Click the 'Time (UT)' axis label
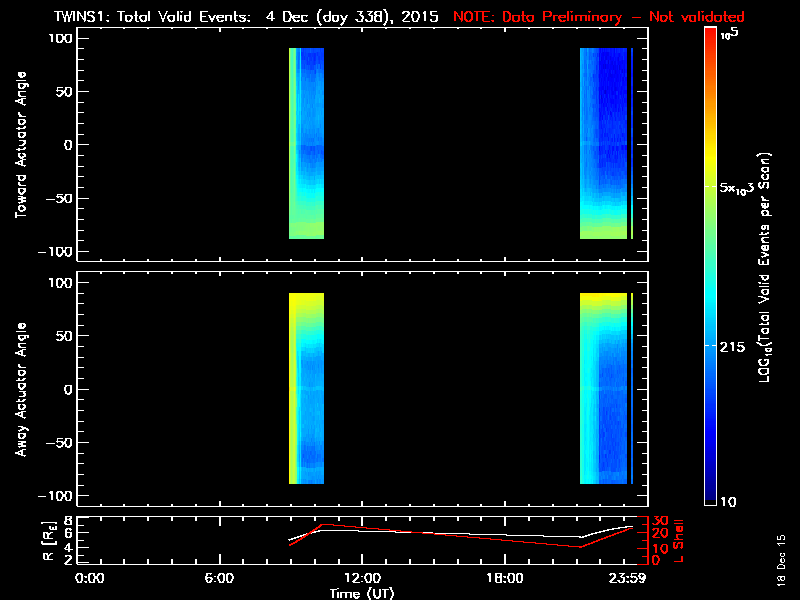The width and height of the screenshot is (800, 600). tap(362, 593)
